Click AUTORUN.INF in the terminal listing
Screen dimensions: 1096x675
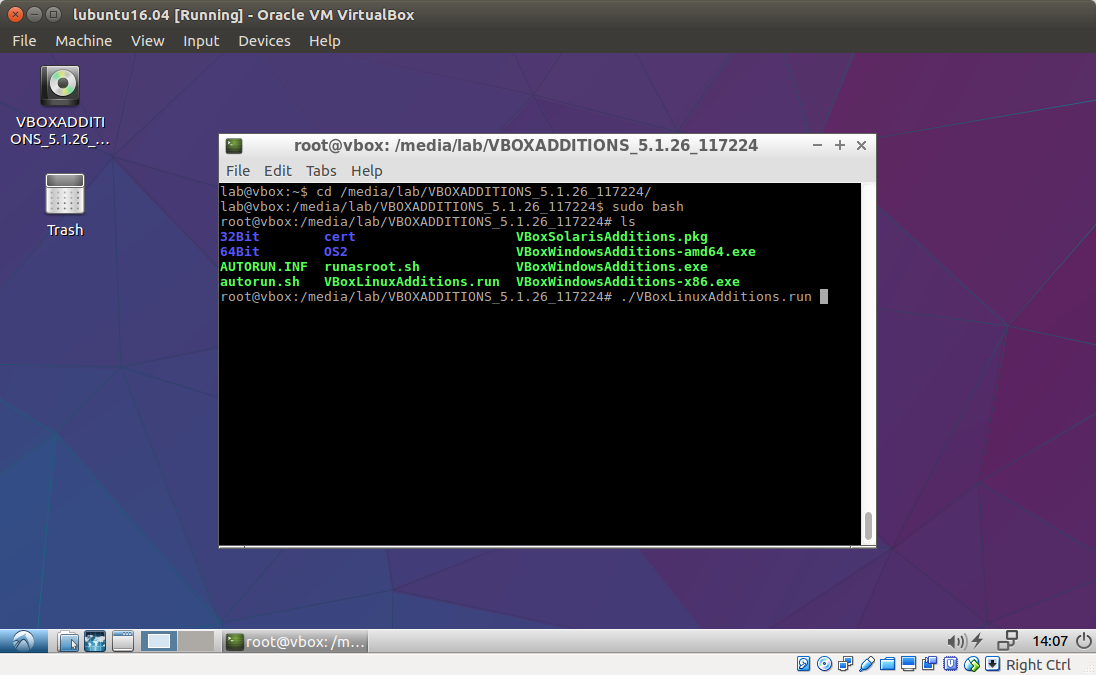tap(264, 267)
